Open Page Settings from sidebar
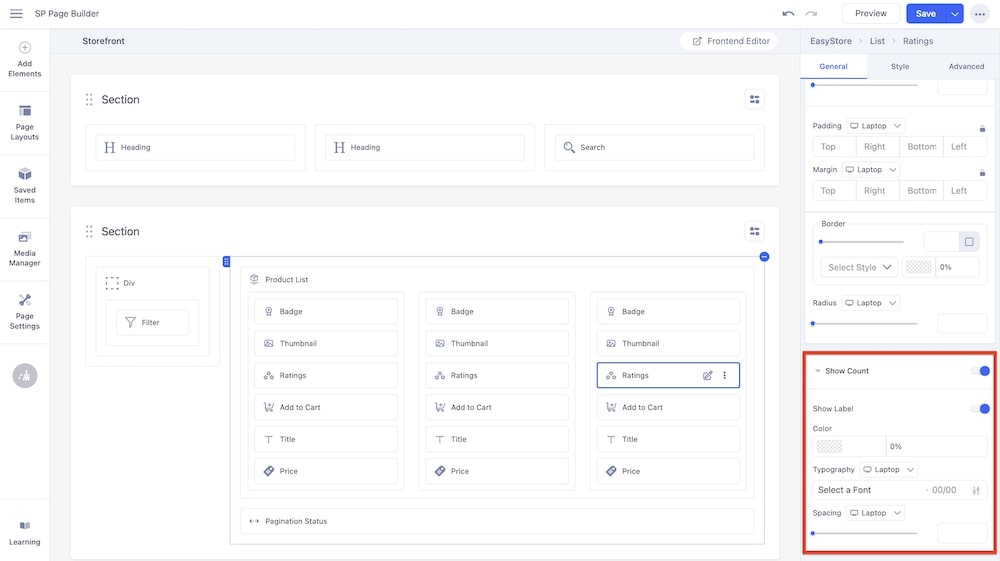 coord(25,311)
